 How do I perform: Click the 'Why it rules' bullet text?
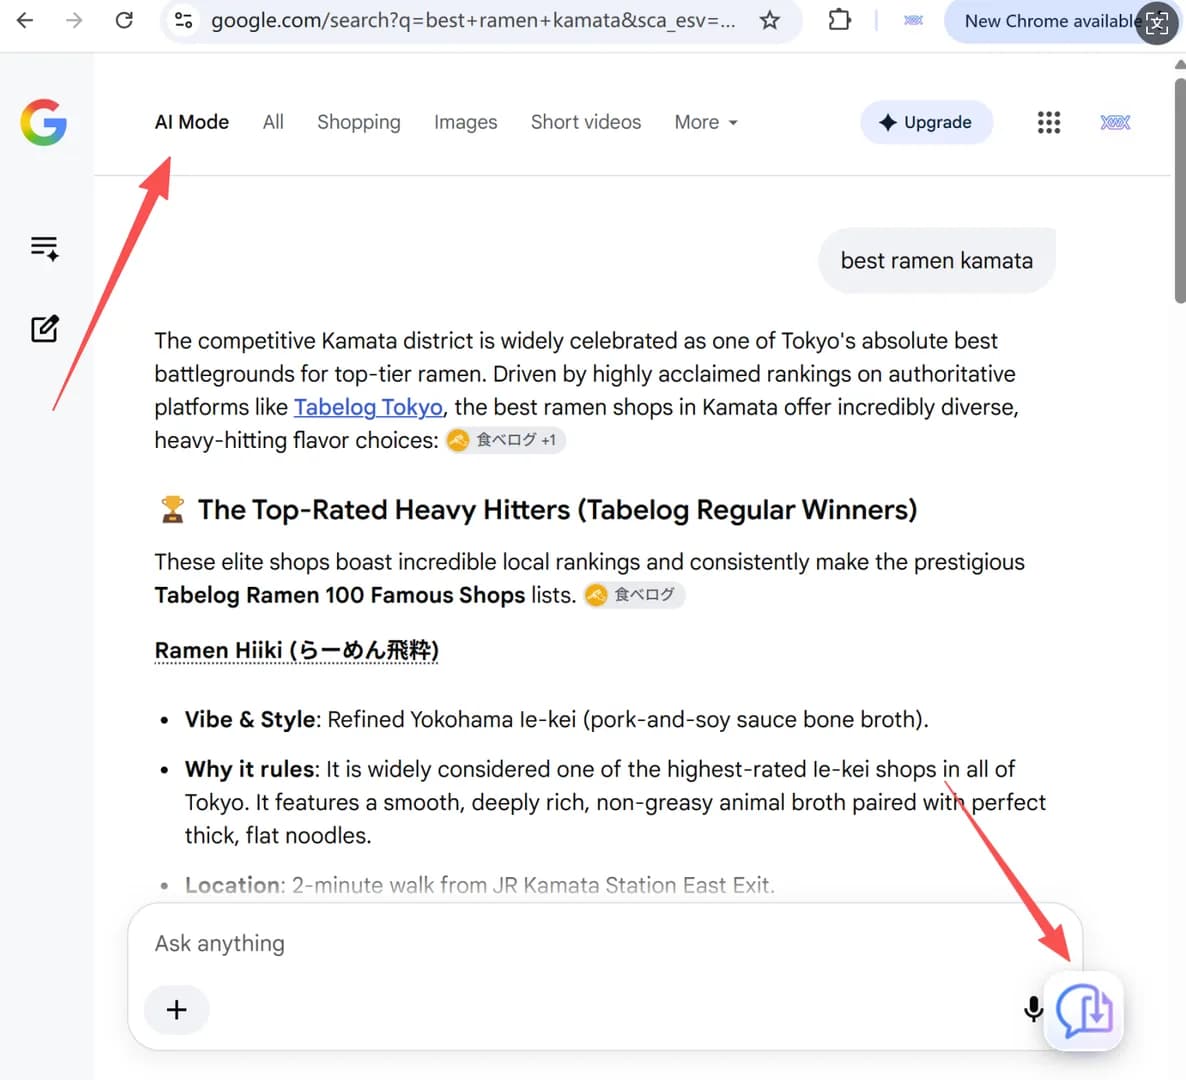(615, 802)
